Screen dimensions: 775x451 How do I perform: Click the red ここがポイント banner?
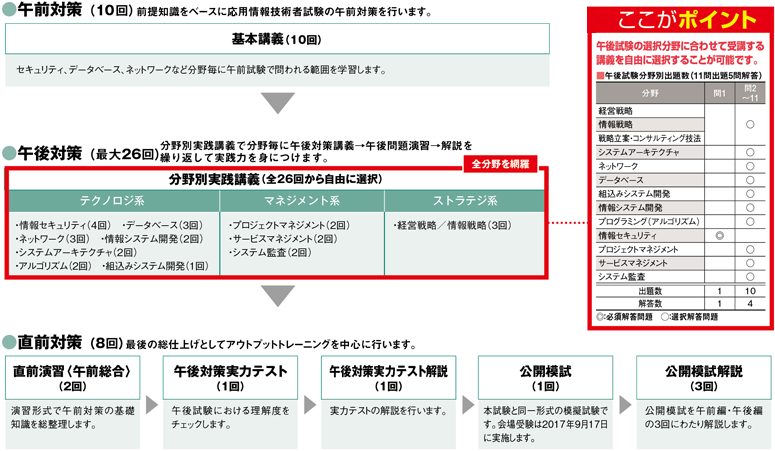point(678,22)
